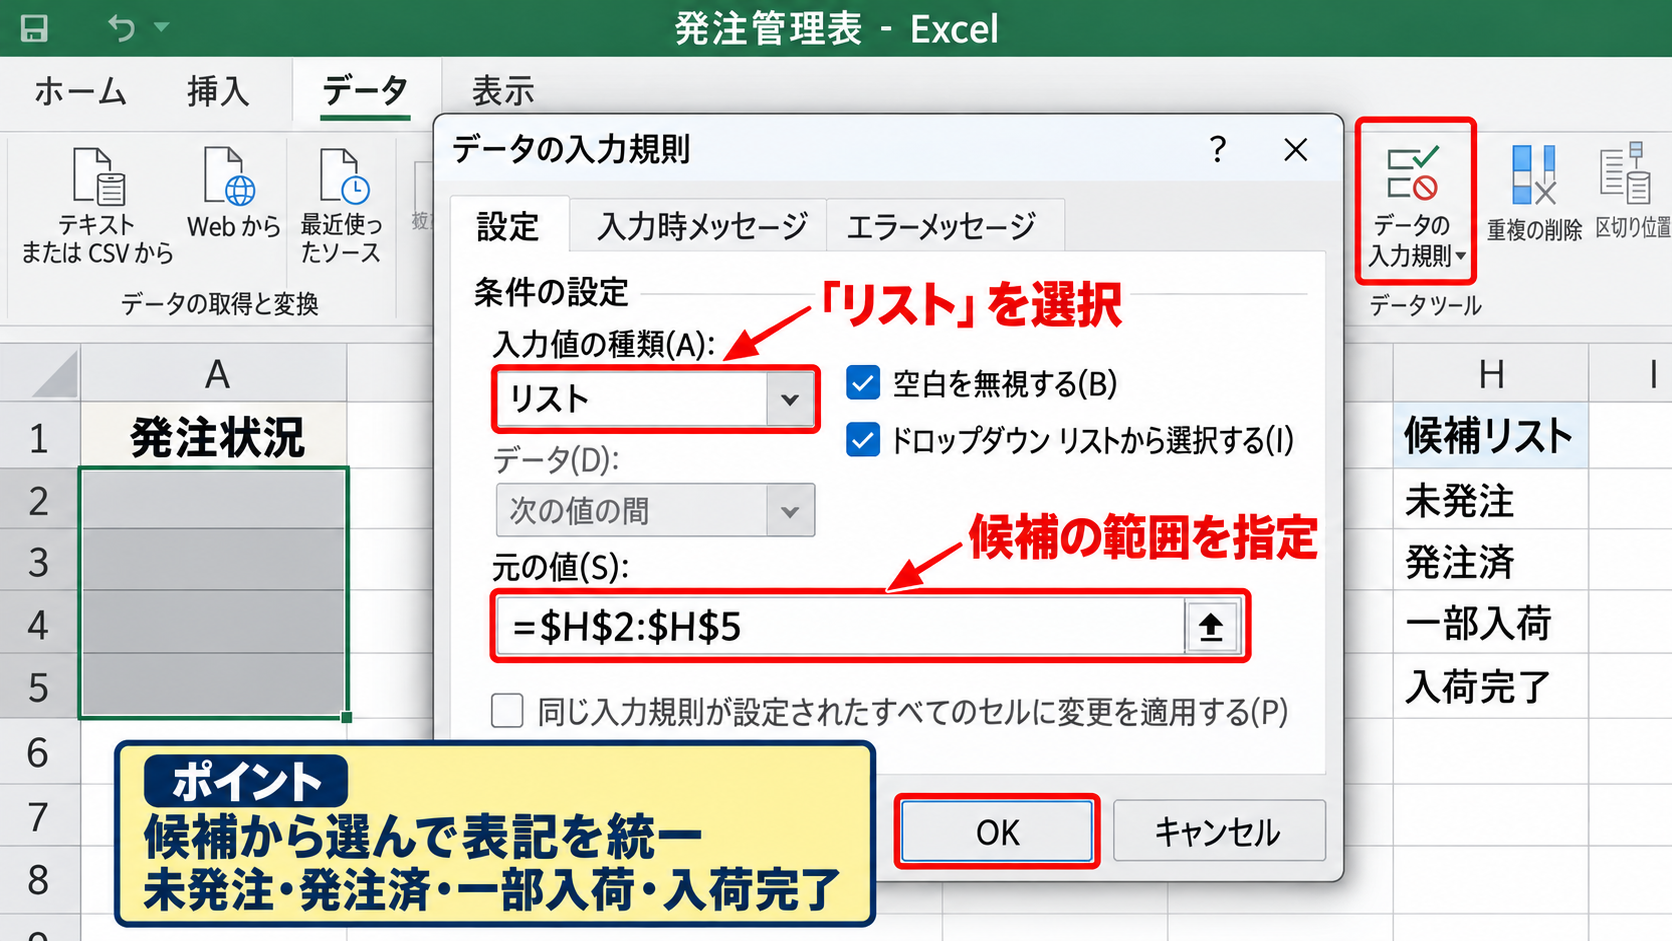This screenshot has height=941, width=1672.
Task: Select row 3 header
Action: click(39, 562)
